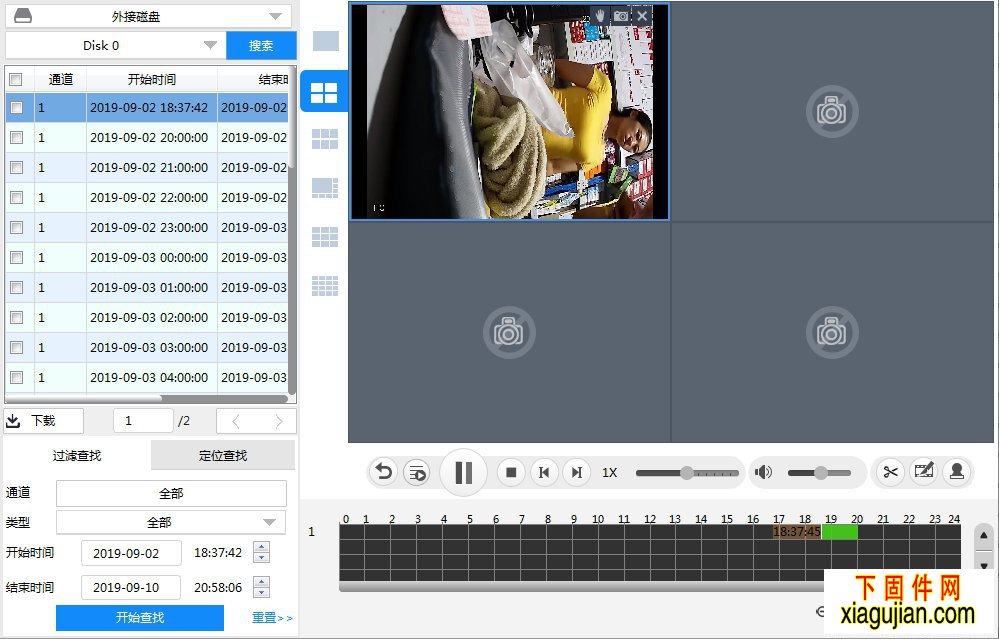Click the reverse playback button
The height and width of the screenshot is (639, 999).
(x=384, y=472)
